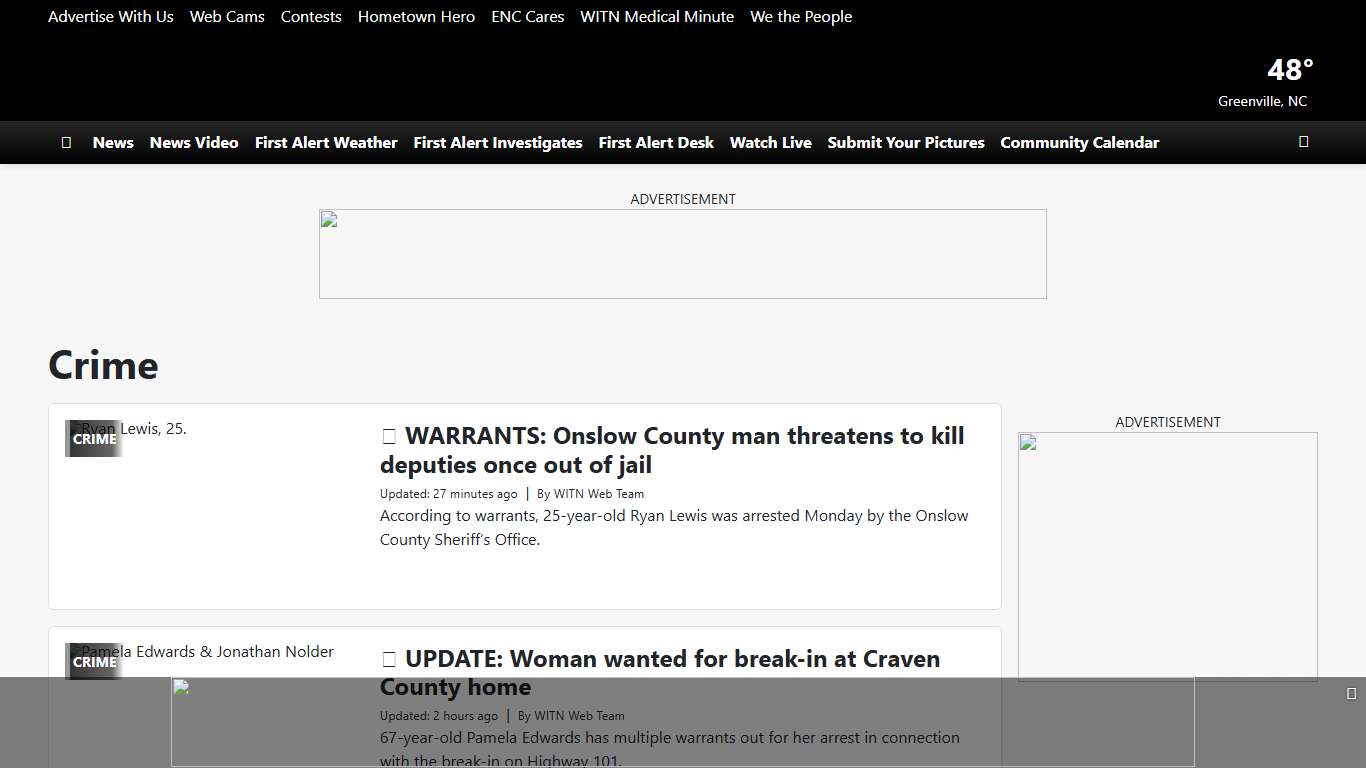Open News Video section
The width and height of the screenshot is (1366, 768).
coord(194,142)
